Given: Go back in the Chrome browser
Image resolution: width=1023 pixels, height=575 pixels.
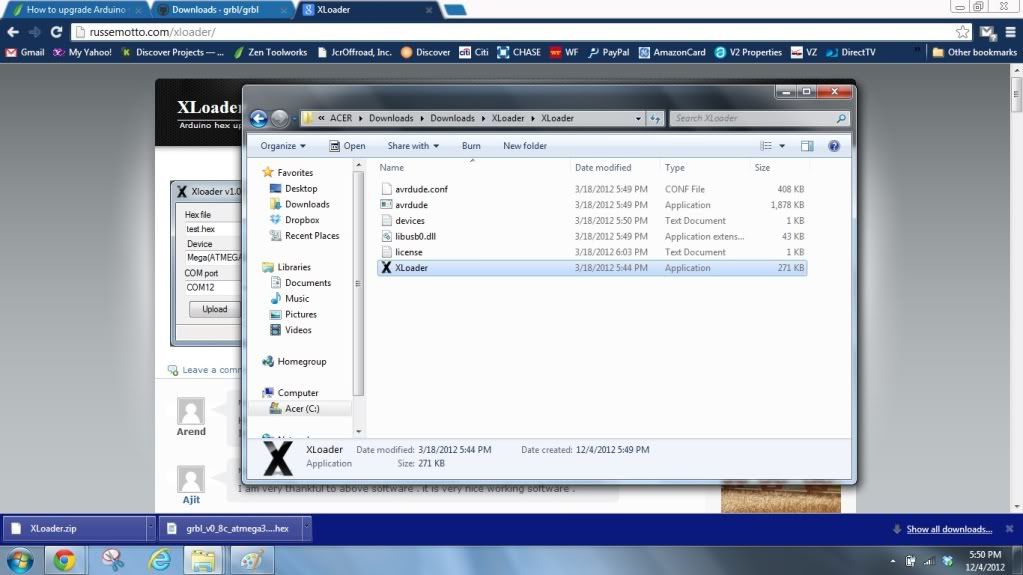Looking at the screenshot, I should (x=13, y=32).
